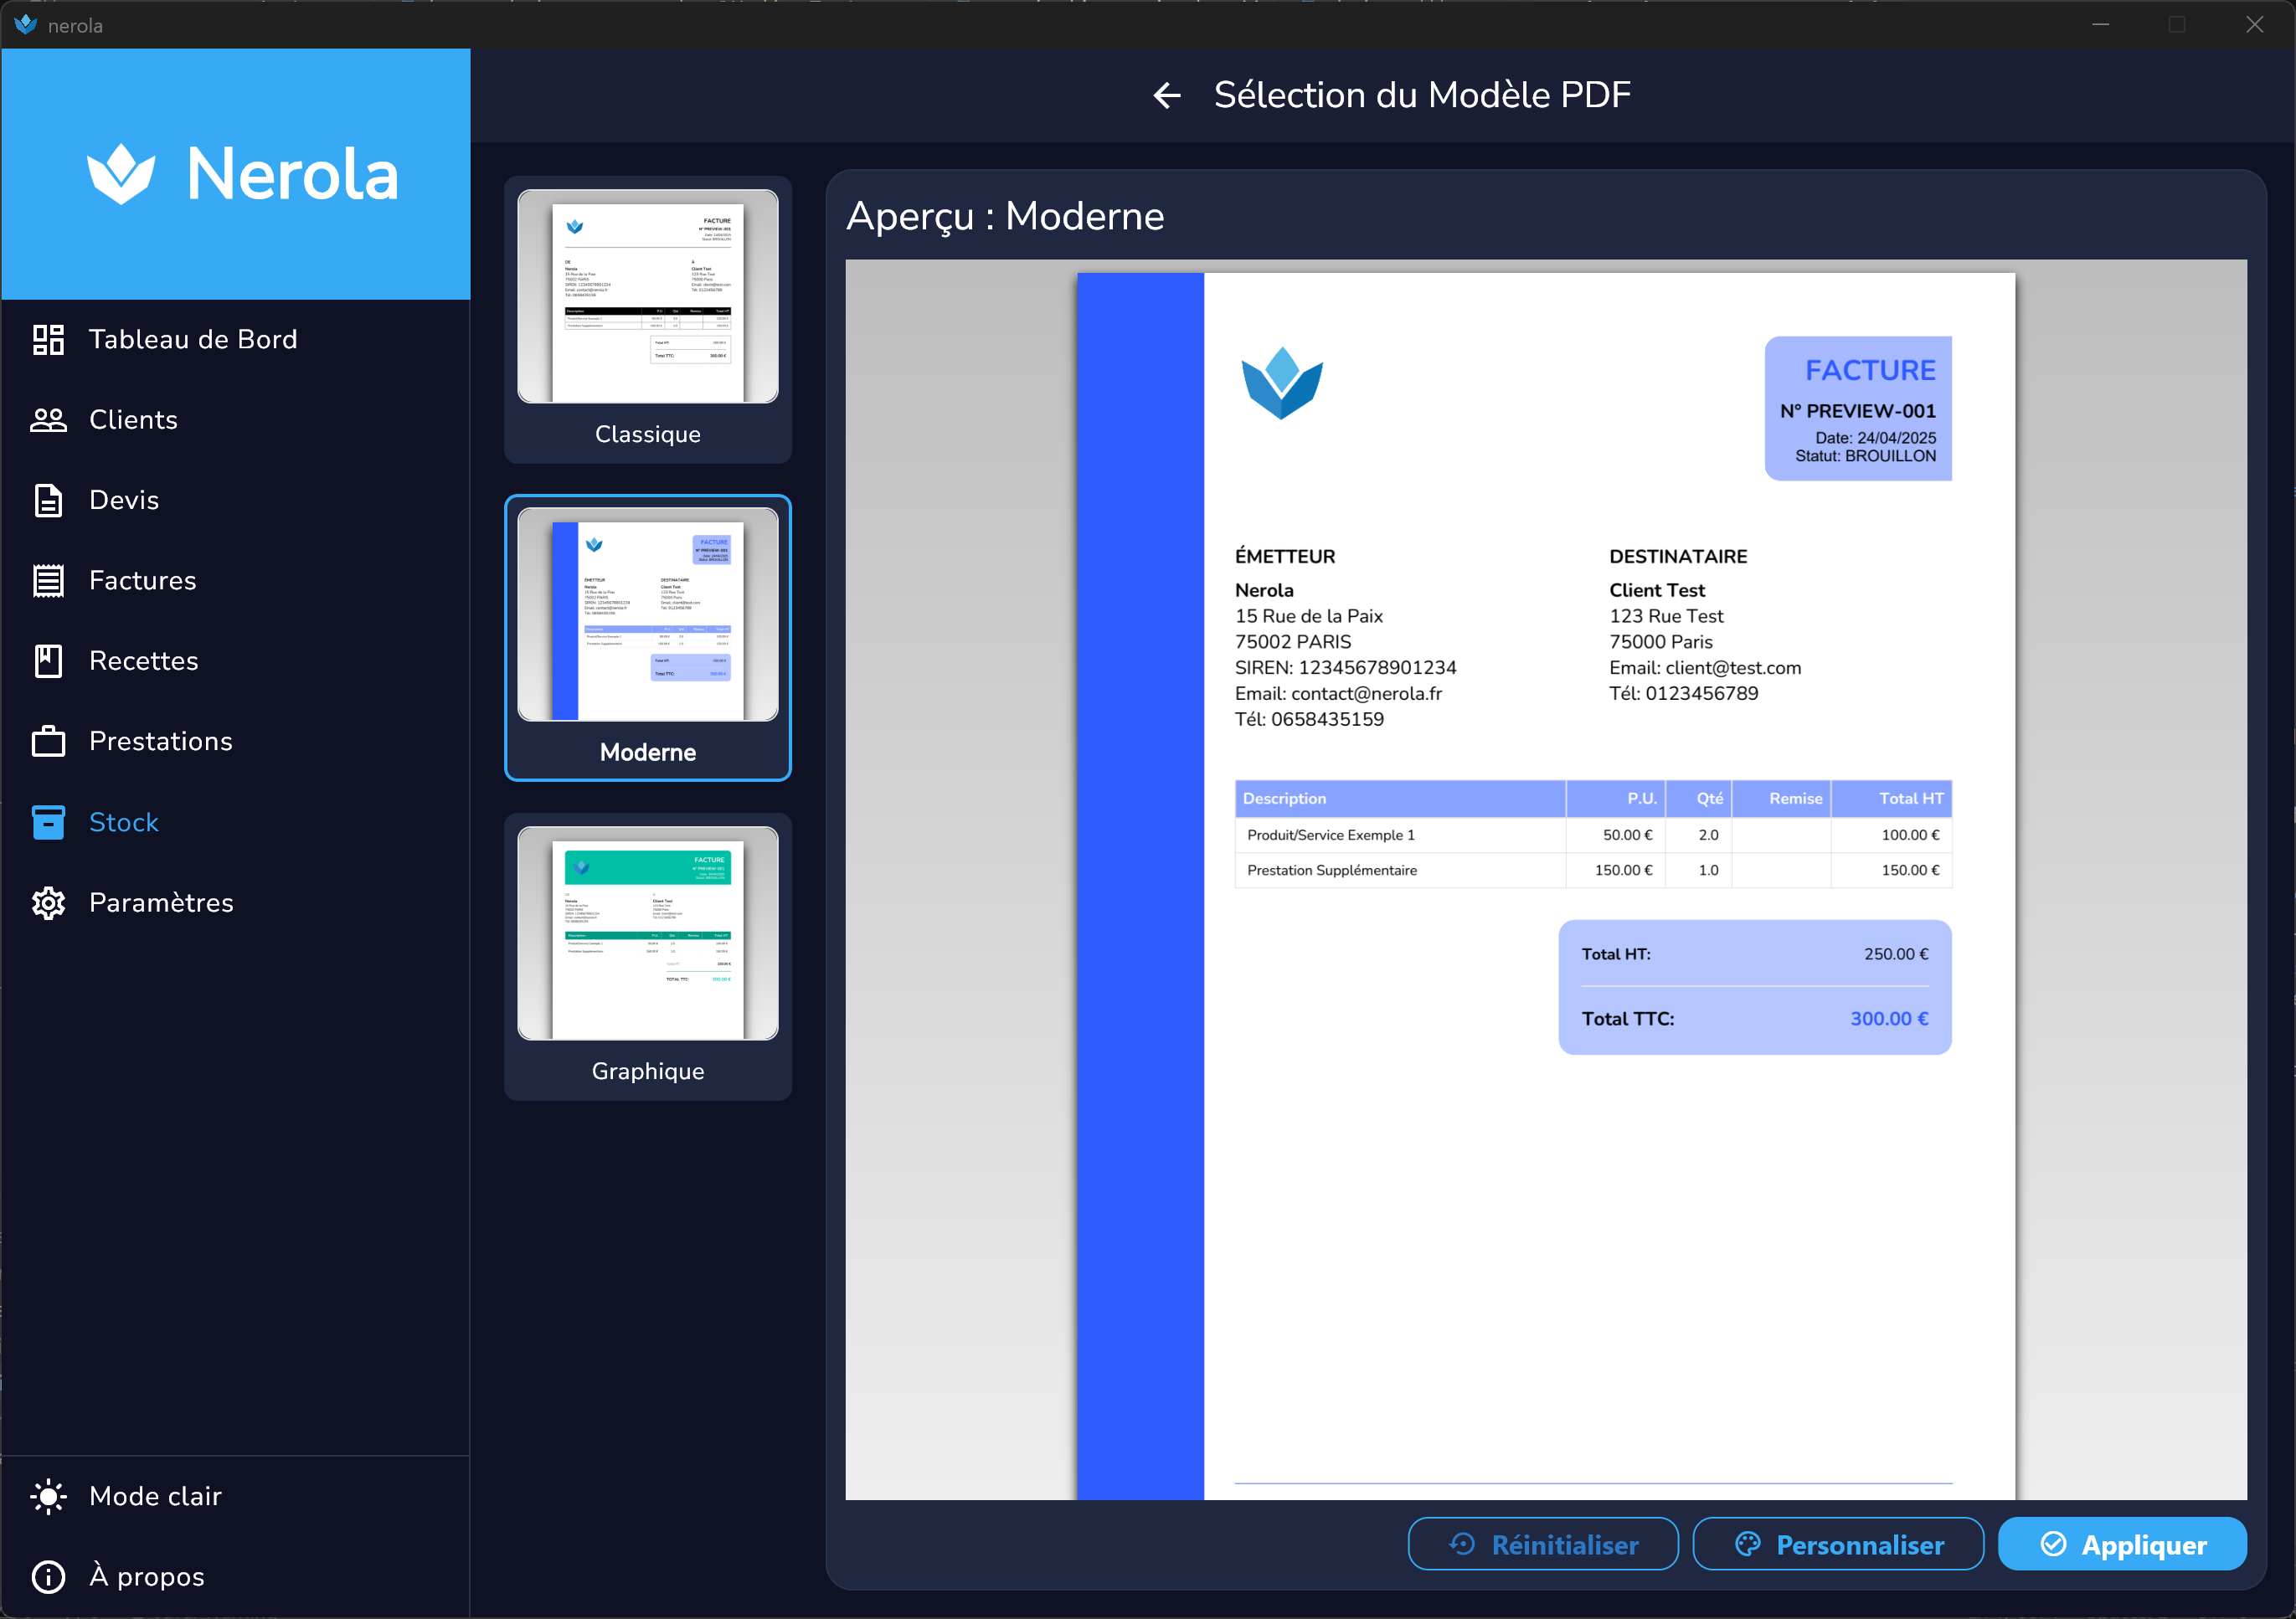
Task: Click the Réinitialiser button
Action: tap(1542, 1545)
